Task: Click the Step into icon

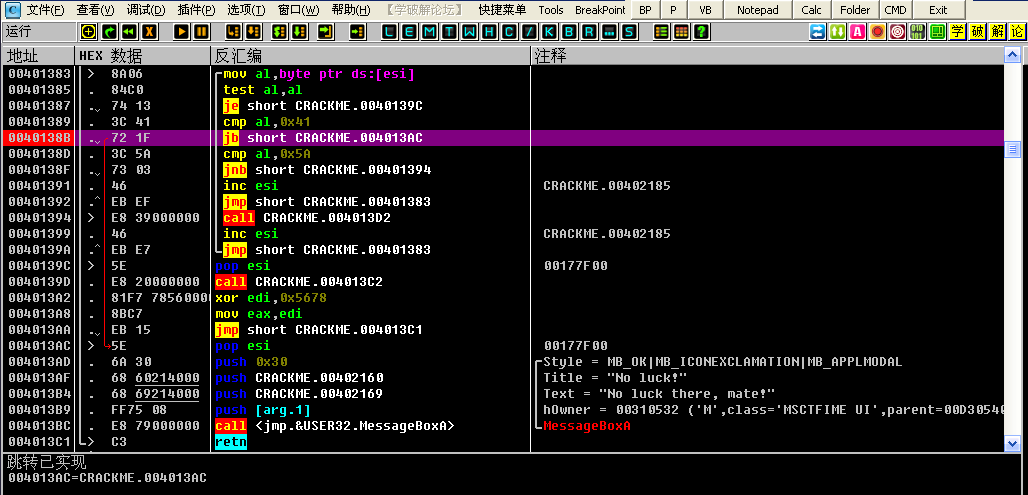Action: point(233,31)
